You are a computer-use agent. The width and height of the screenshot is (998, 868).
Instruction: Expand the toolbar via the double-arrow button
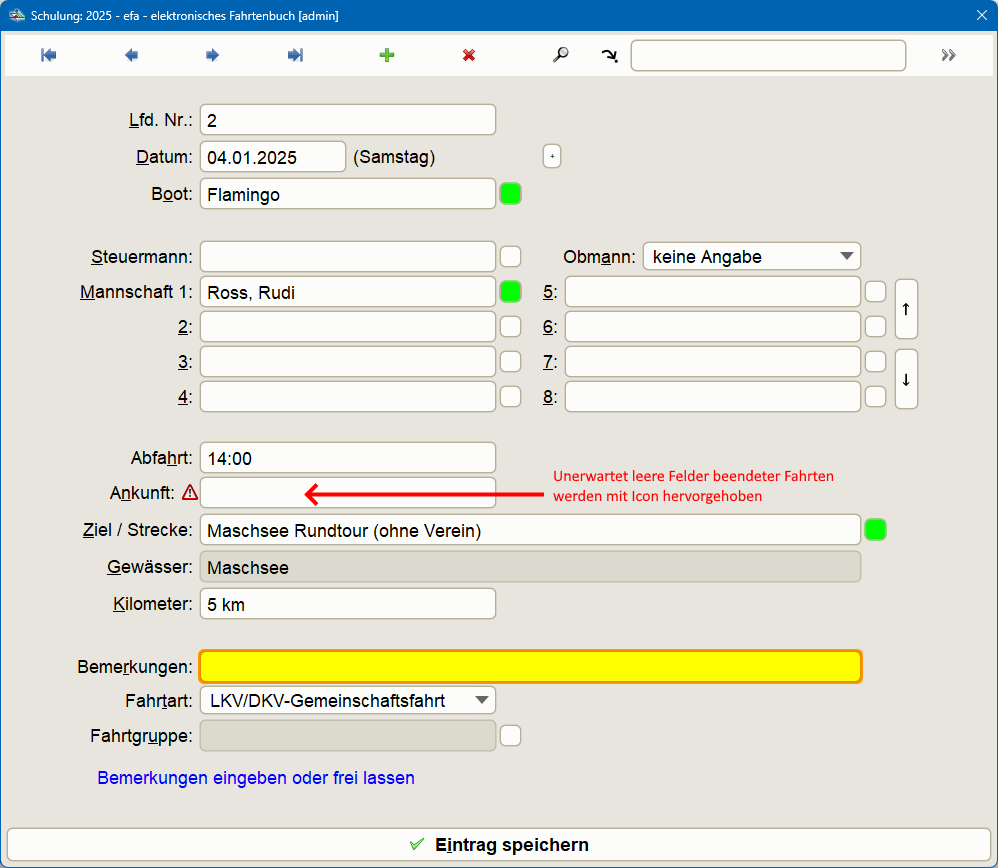tap(947, 55)
